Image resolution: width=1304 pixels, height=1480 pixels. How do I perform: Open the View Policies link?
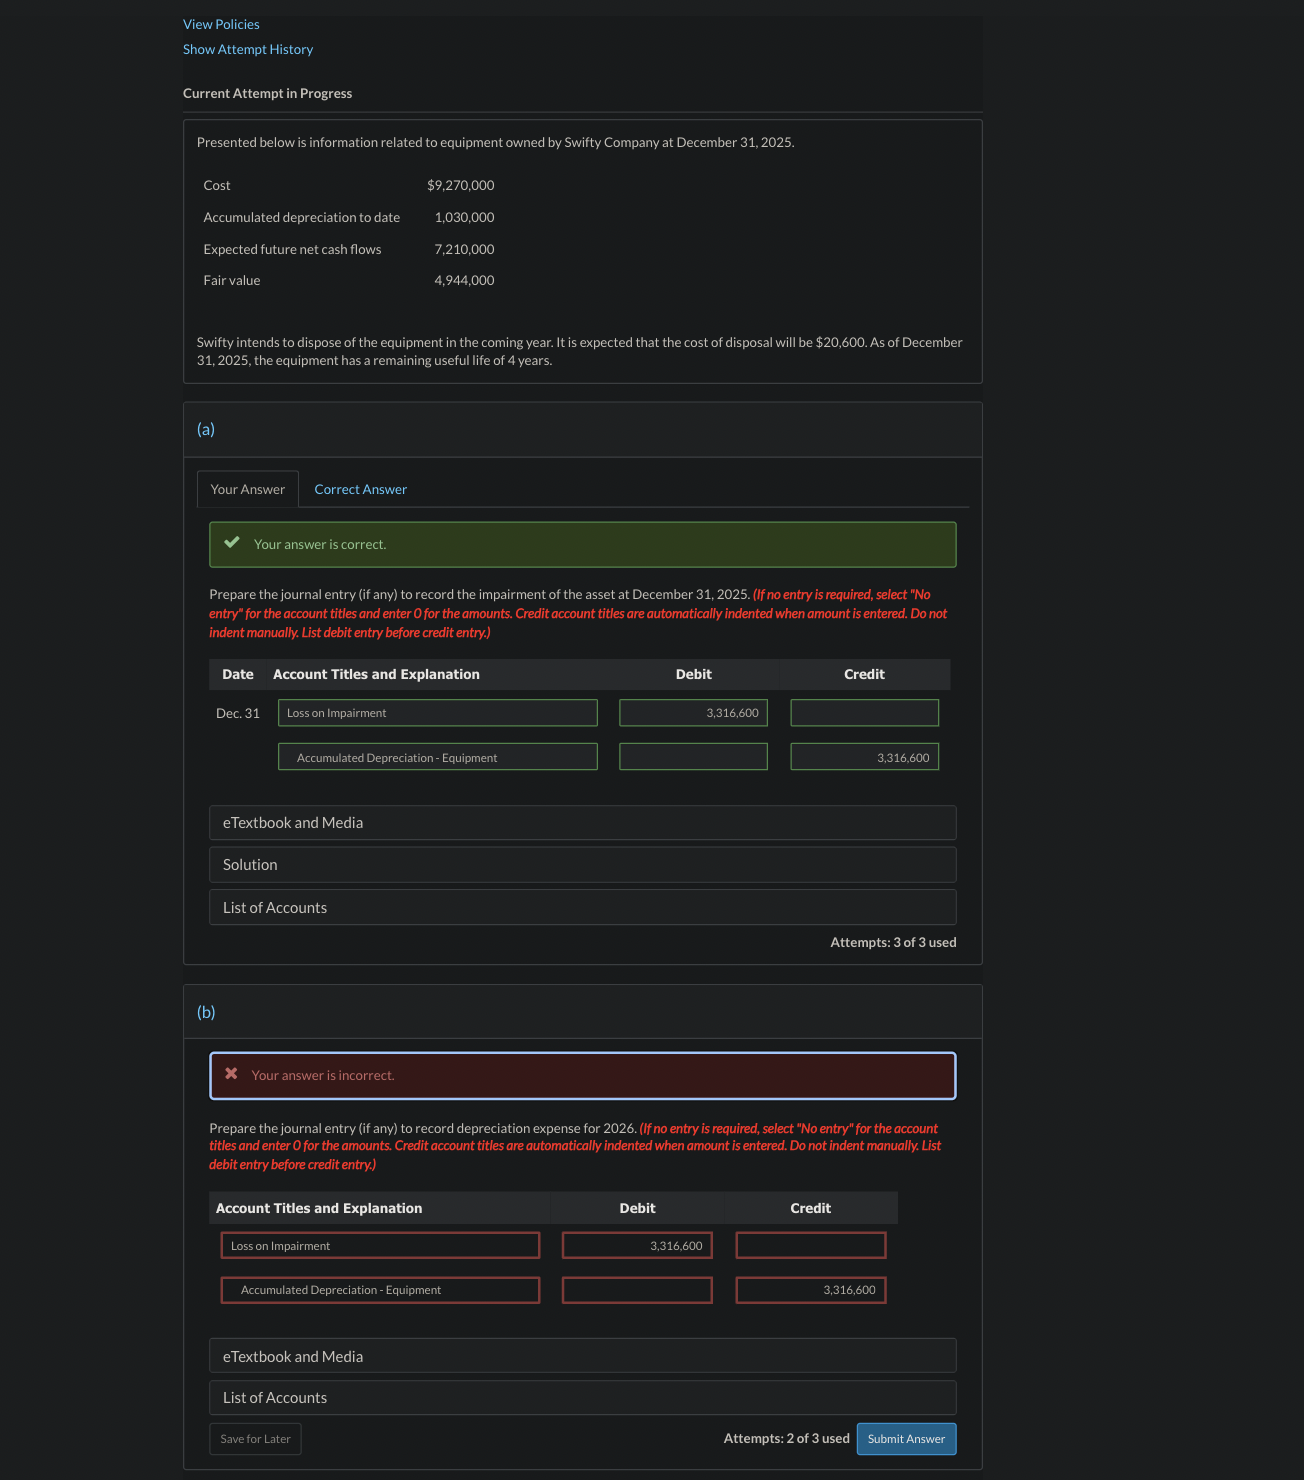(x=221, y=23)
